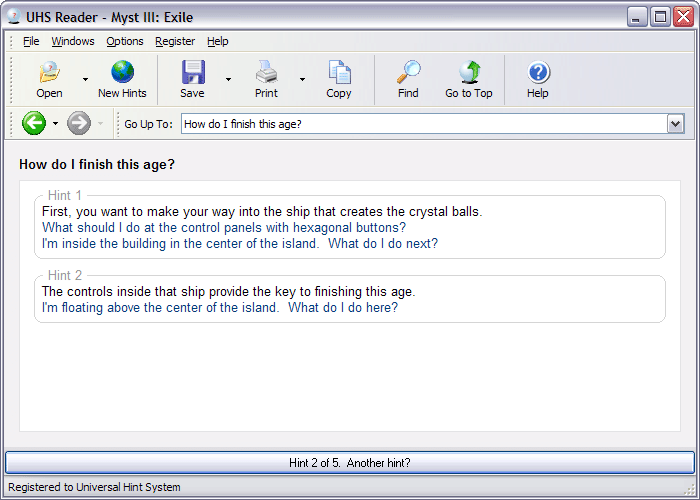The image size is (700, 500).
Task: Open the Back history dropdown arrow
Action: [x=55, y=123]
